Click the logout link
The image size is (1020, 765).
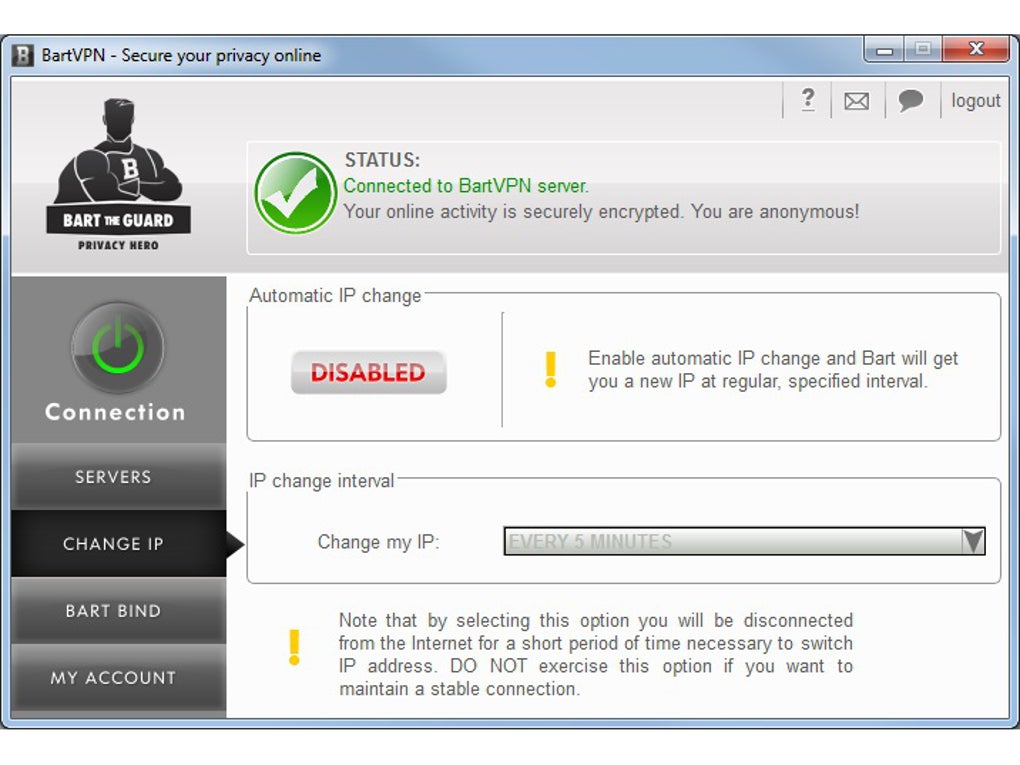pos(975,100)
